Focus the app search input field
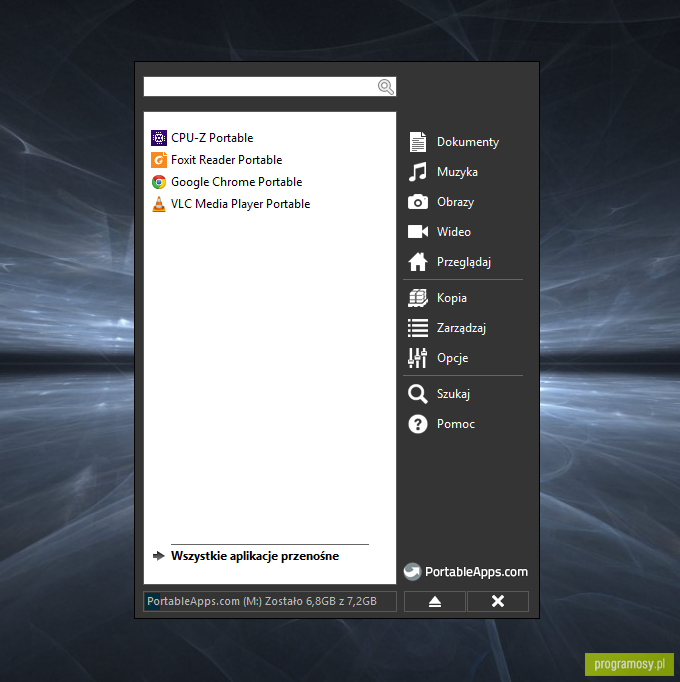 coord(270,87)
